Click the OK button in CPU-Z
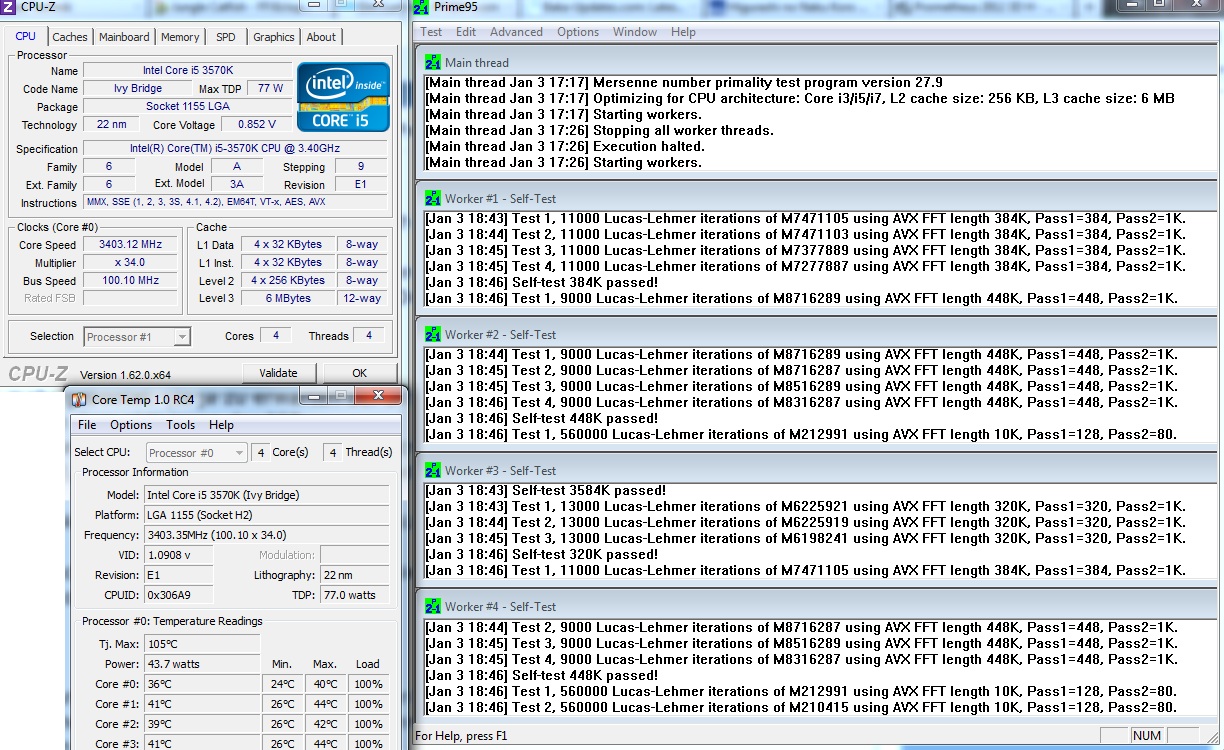 (x=359, y=373)
